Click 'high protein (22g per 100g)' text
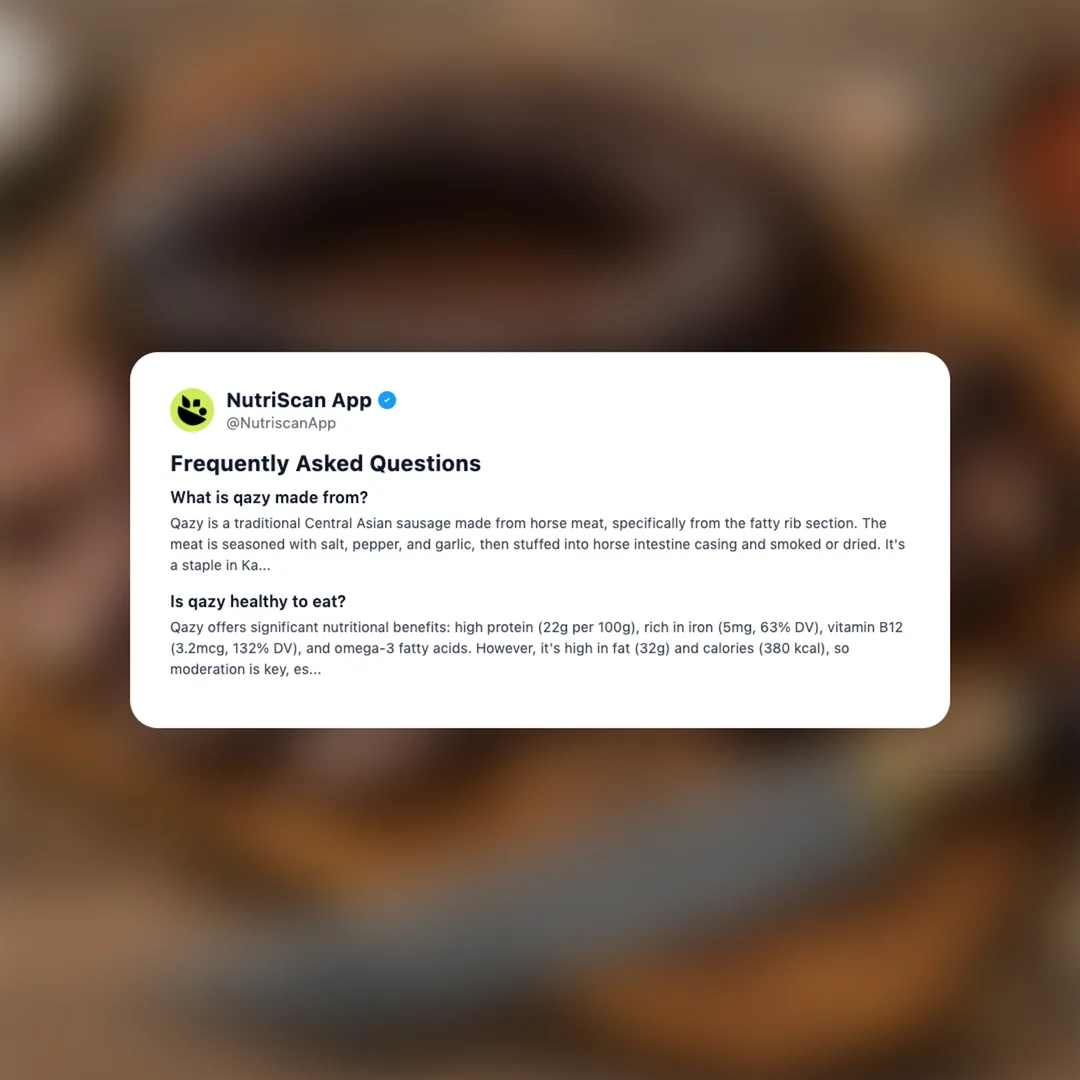Image resolution: width=1080 pixels, height=1080 pixels. 546,627
